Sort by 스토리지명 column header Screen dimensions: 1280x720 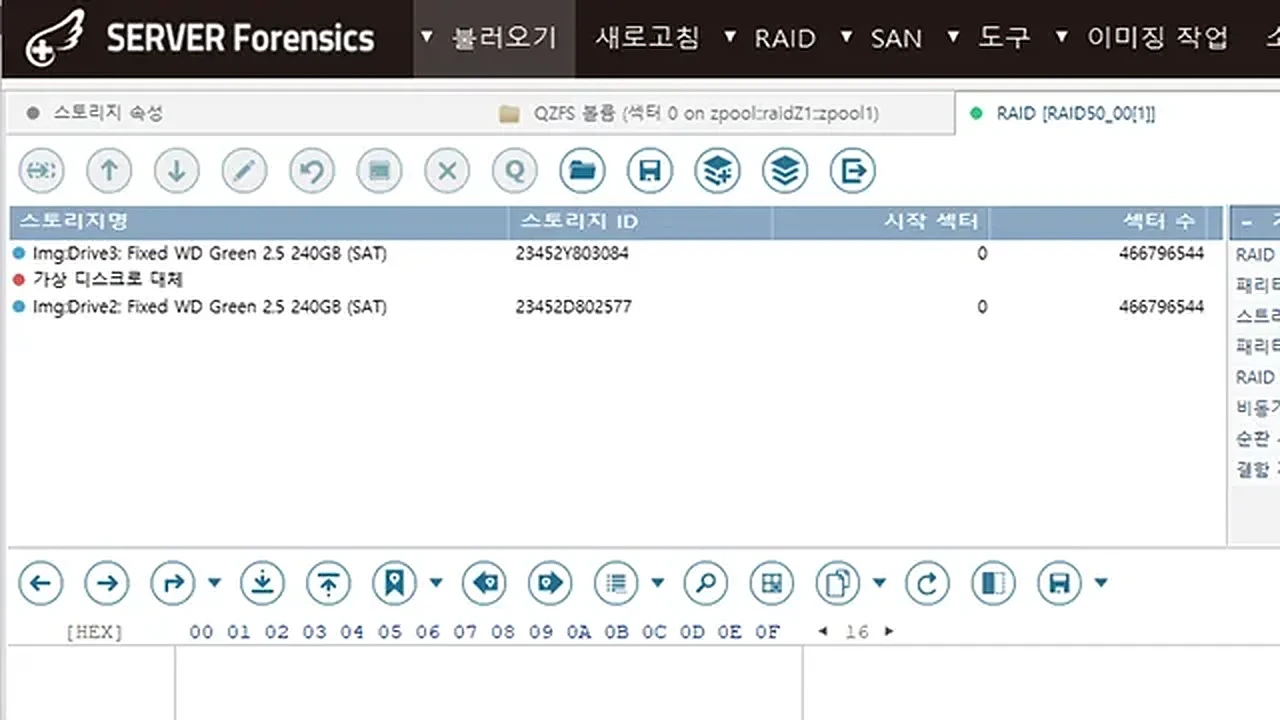pyautogui.click(x=259, y=222)
